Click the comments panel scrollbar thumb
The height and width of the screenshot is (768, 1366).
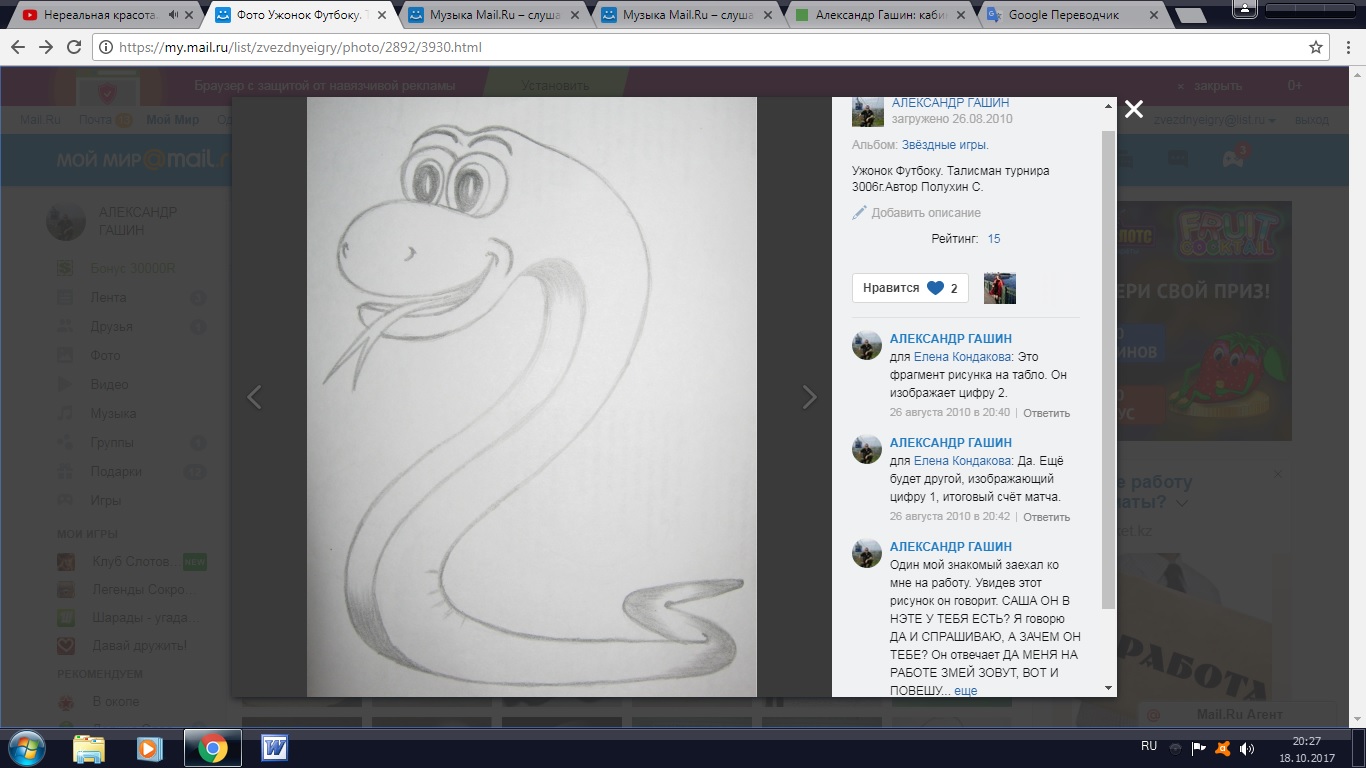point(1108,368)
